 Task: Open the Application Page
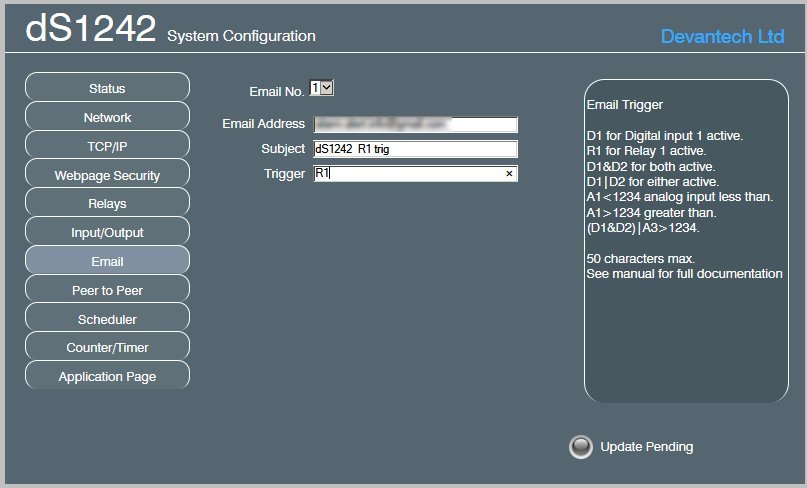pyautogui.click(x=107, y=376)
